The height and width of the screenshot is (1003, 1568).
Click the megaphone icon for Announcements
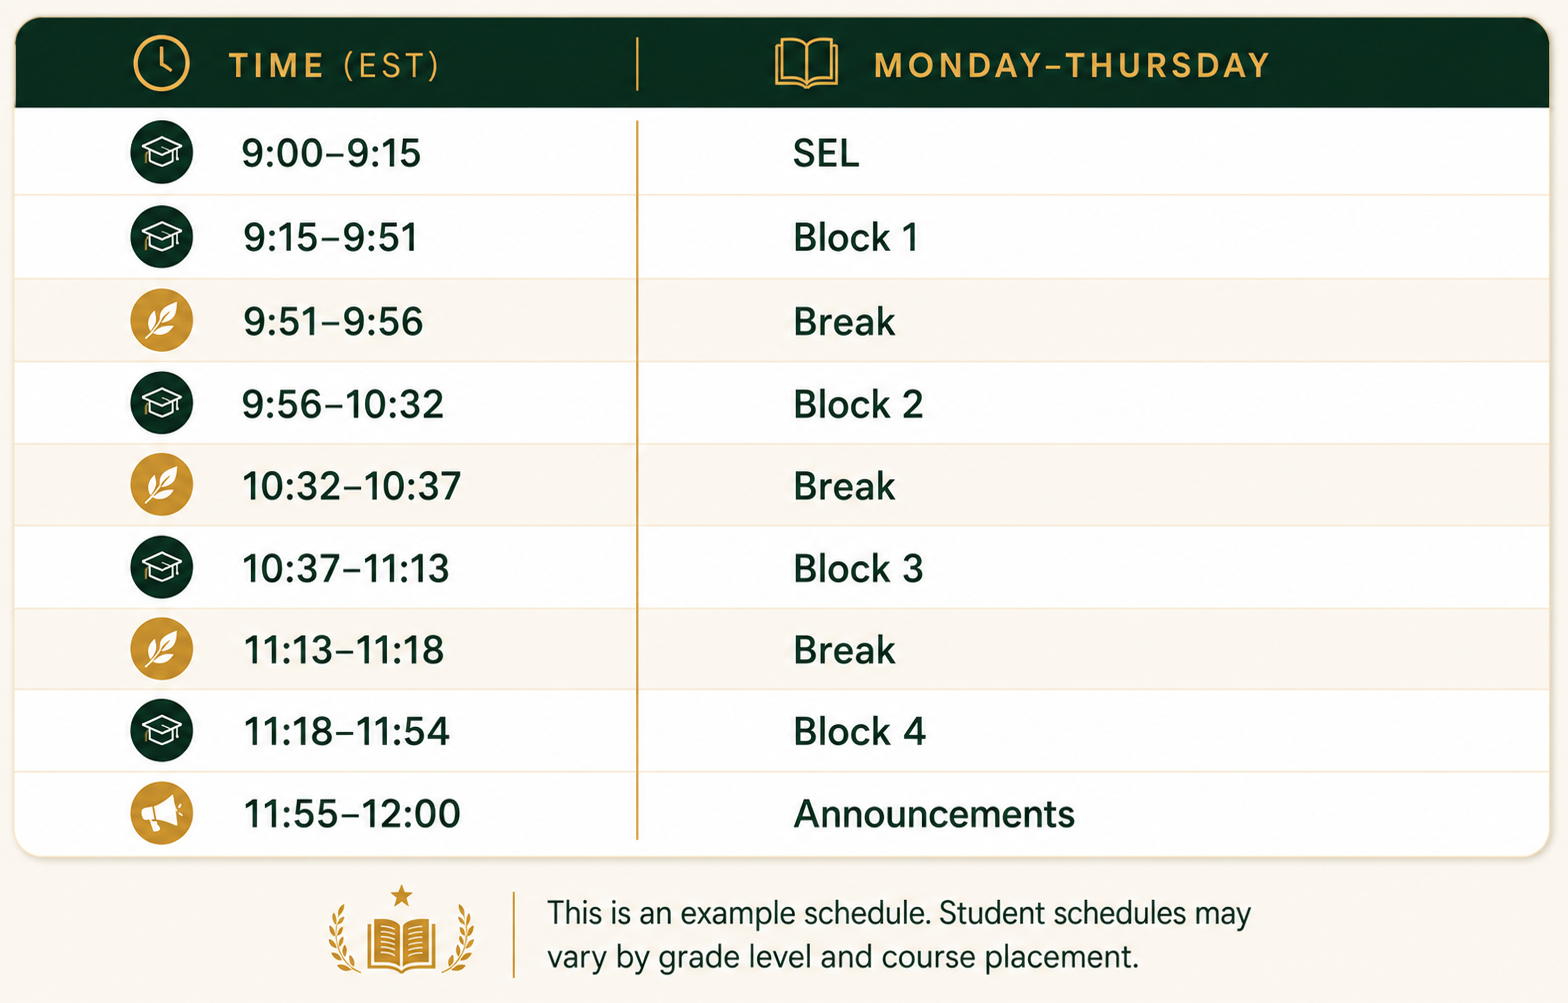161,813
